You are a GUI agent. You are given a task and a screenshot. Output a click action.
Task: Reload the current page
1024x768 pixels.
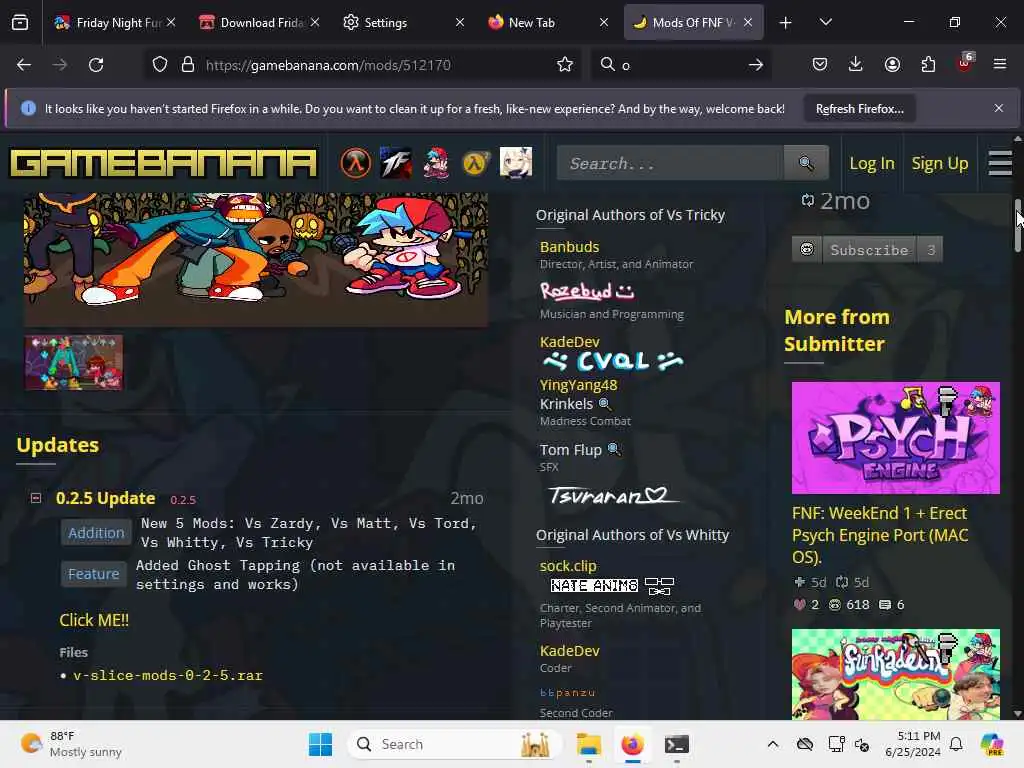pyautogui.click(x=96, y=65)
